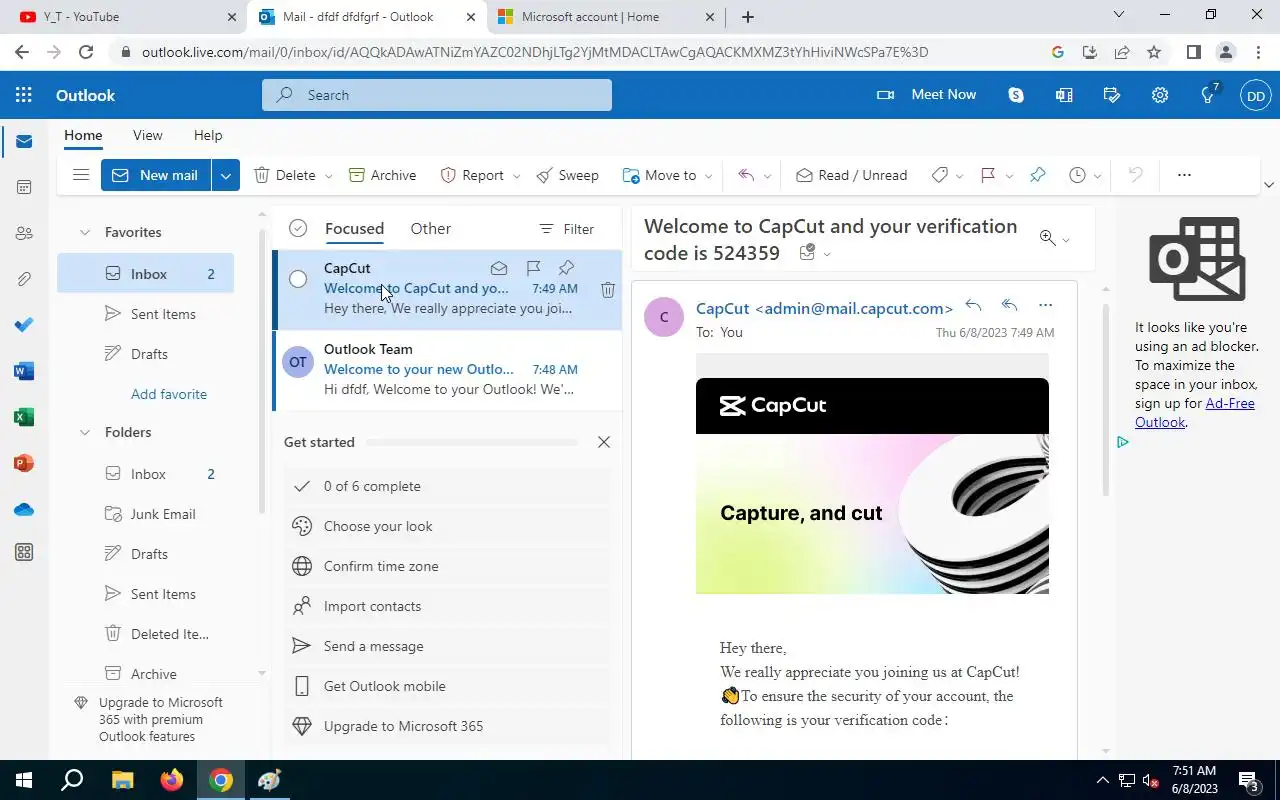Expand the Report dropdown arrow
The width and height of the screenshot is (1280, 800).
[x=516, y=176]
